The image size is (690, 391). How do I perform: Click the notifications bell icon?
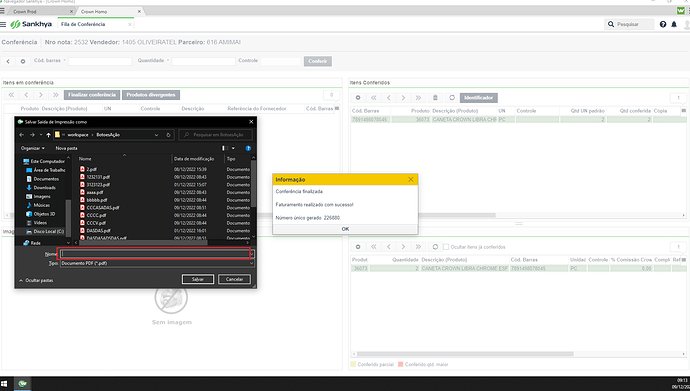point(674,24)
